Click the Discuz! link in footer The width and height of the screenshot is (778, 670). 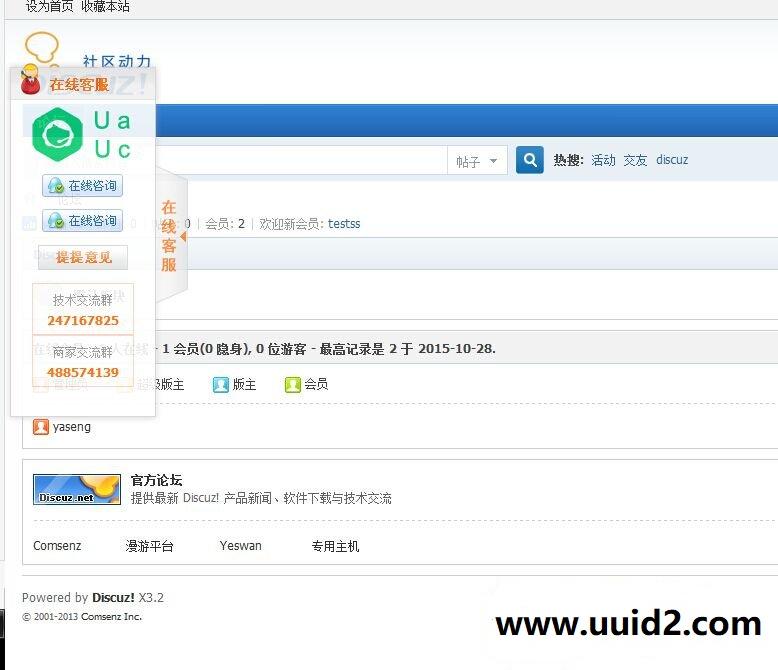[113, 598]
